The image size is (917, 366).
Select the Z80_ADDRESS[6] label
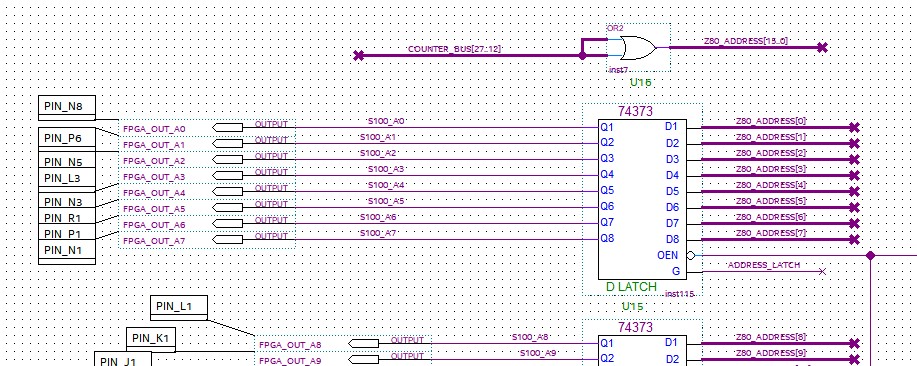771,217
